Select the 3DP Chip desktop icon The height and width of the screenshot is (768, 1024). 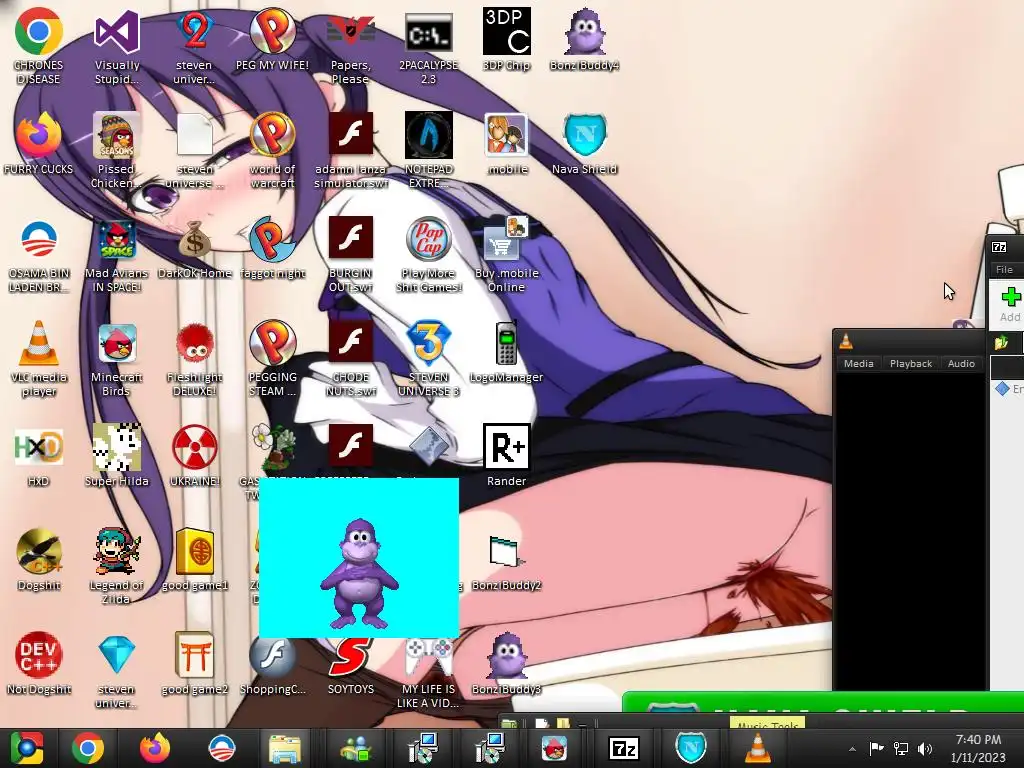(506, 31)
